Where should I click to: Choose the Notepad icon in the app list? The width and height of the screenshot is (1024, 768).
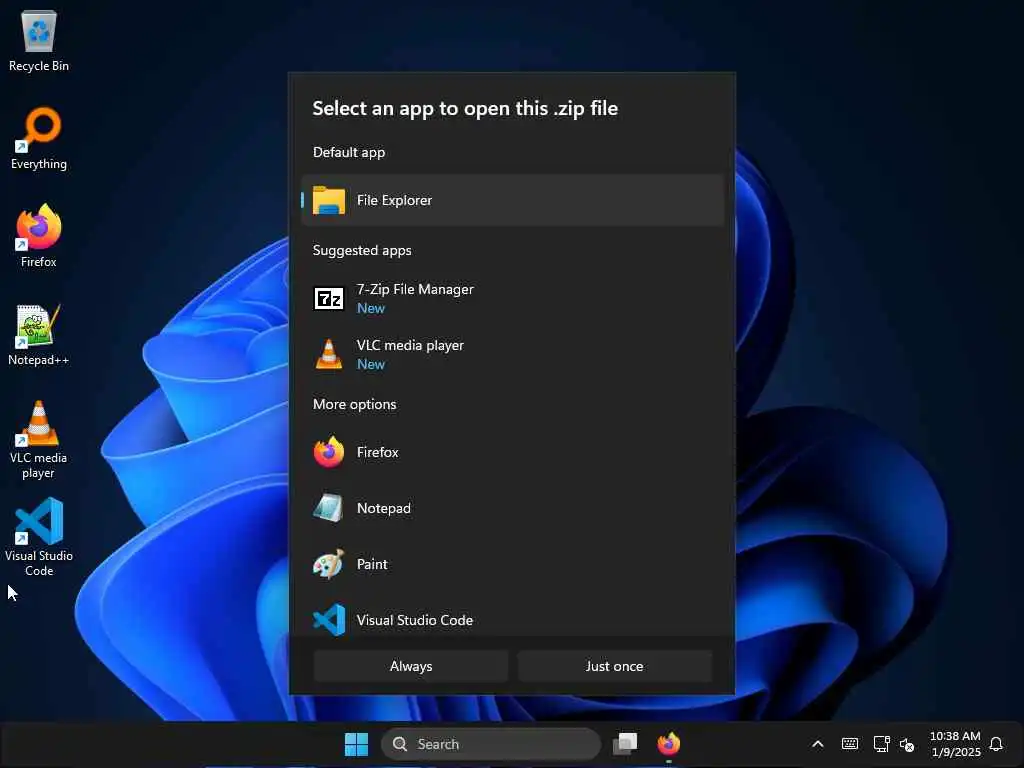click(x=328, y=508)
